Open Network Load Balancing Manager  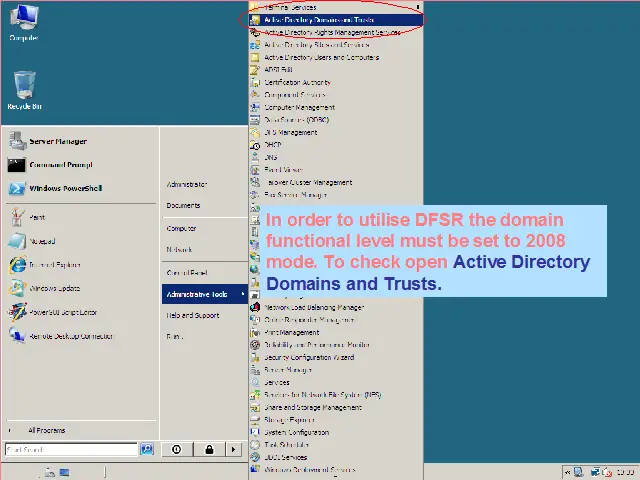(x=336, y=307)
